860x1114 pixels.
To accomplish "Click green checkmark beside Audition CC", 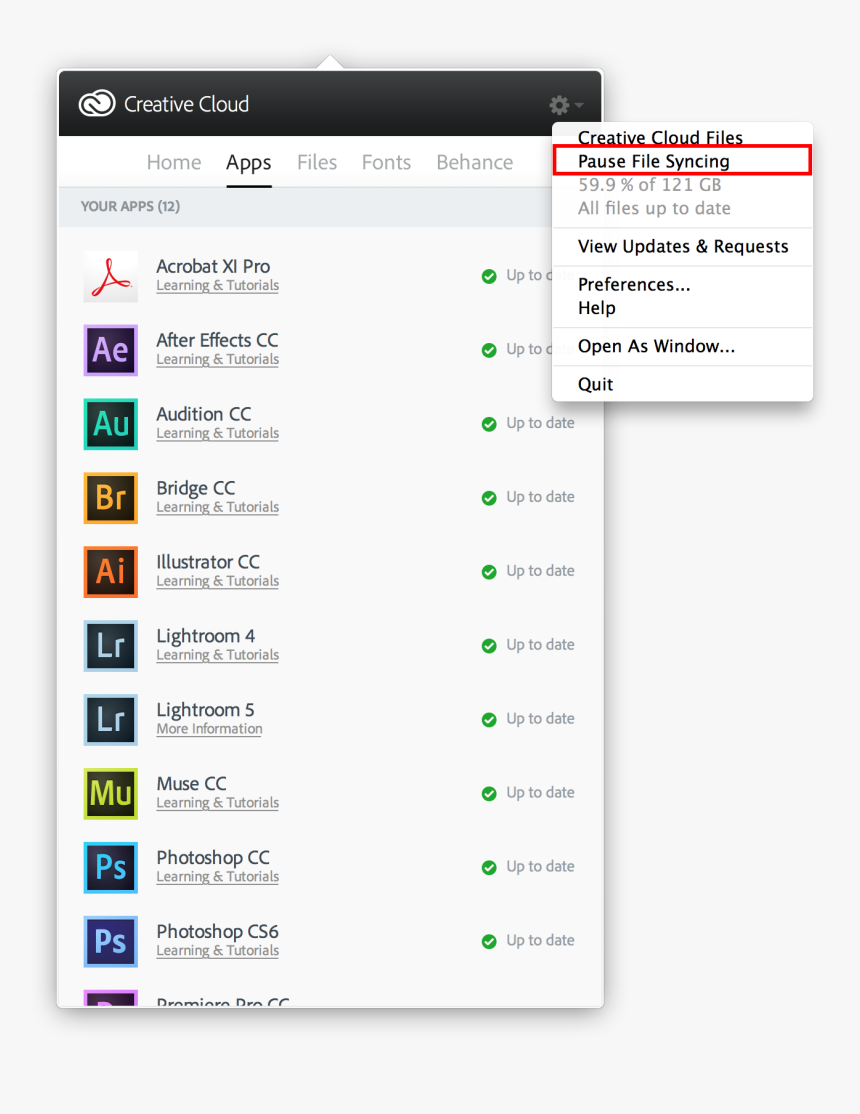I will (489, 424).
